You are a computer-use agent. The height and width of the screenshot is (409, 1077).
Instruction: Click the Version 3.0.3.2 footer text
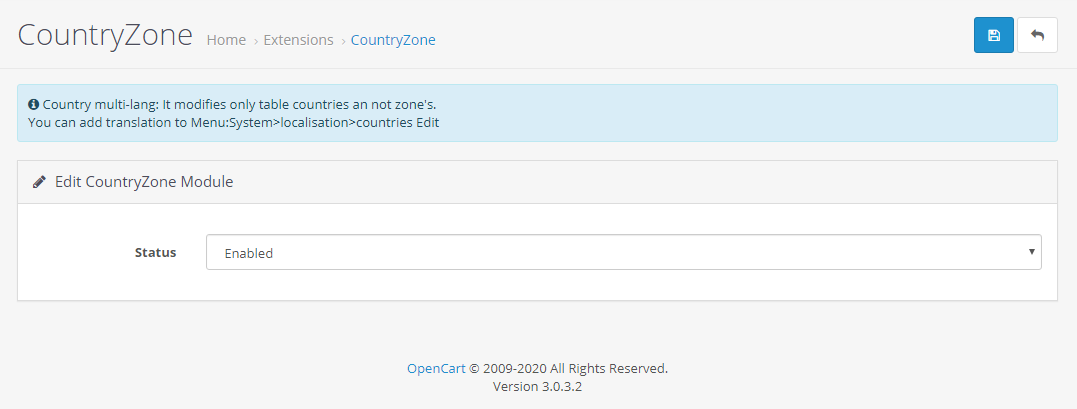pyautogui.click(x=537, y=386)
